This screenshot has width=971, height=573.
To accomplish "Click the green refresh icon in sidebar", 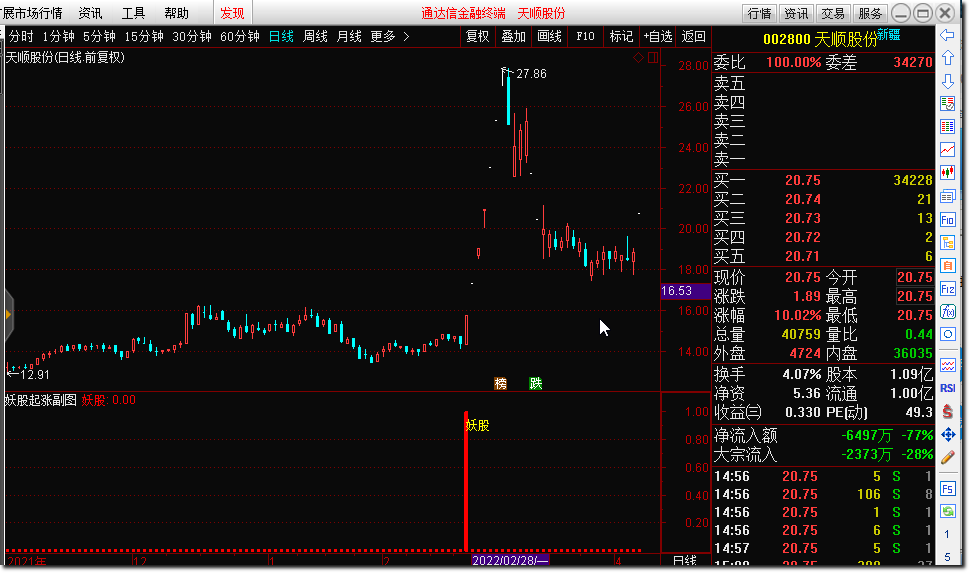I will point(947,512).
